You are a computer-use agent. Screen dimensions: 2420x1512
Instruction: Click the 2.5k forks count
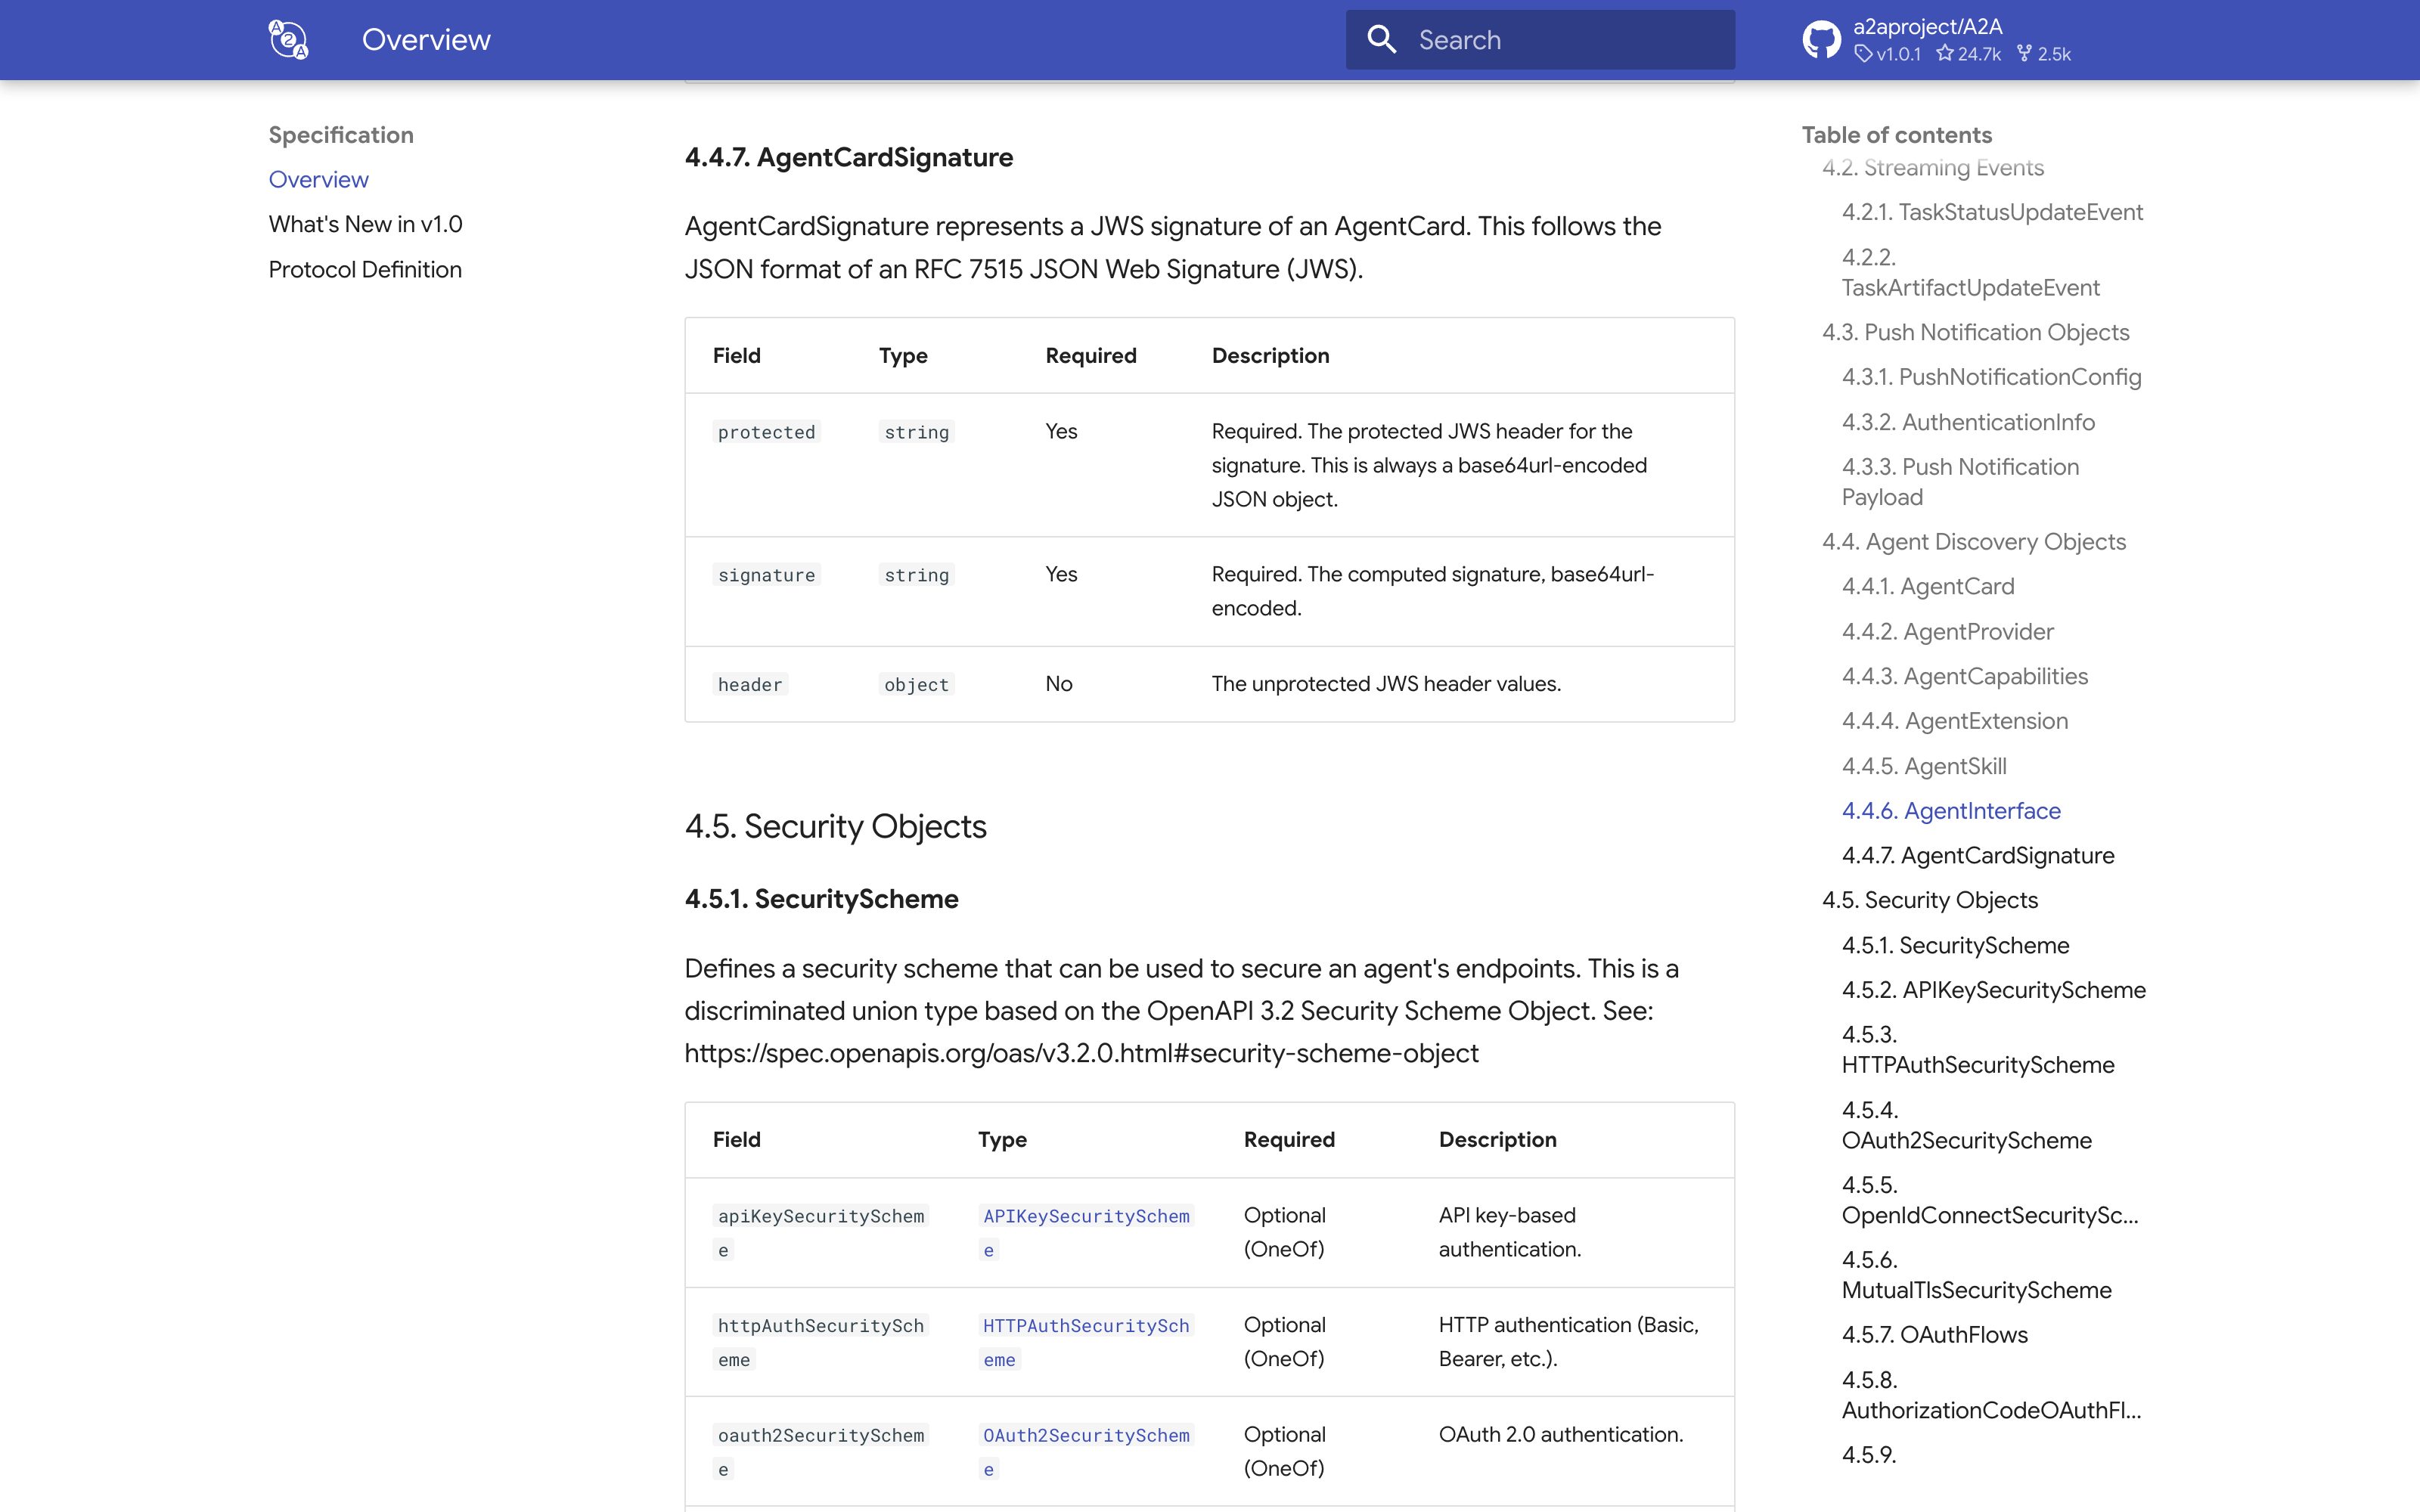pos(2043,54)
